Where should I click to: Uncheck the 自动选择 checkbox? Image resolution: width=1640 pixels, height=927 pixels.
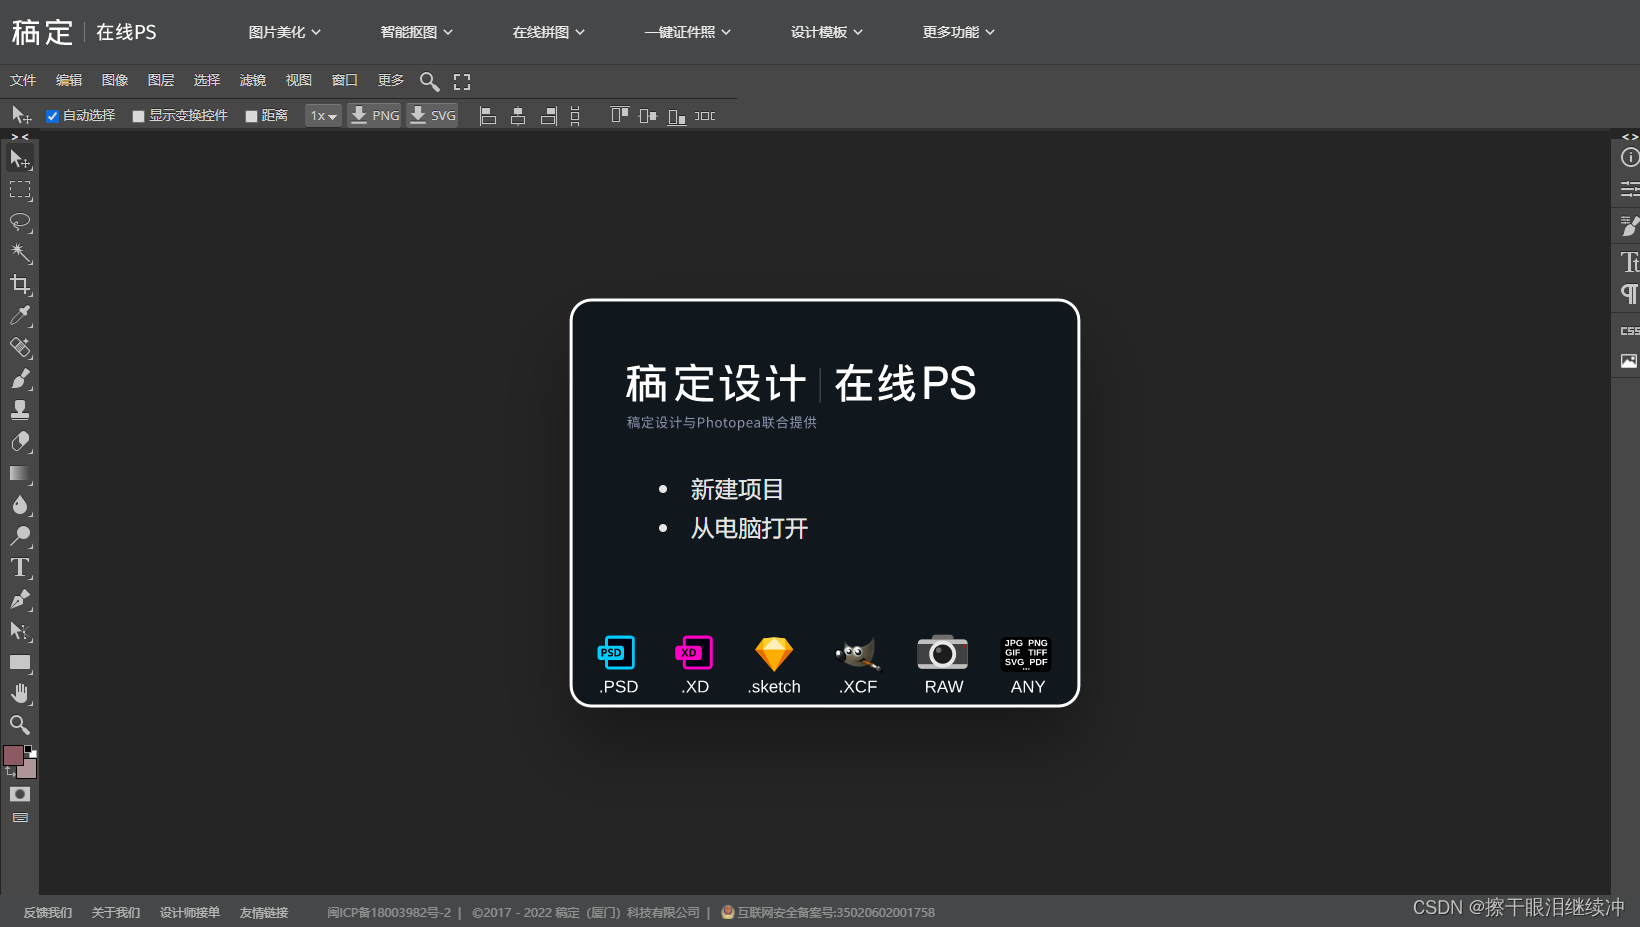pos(53,117)
